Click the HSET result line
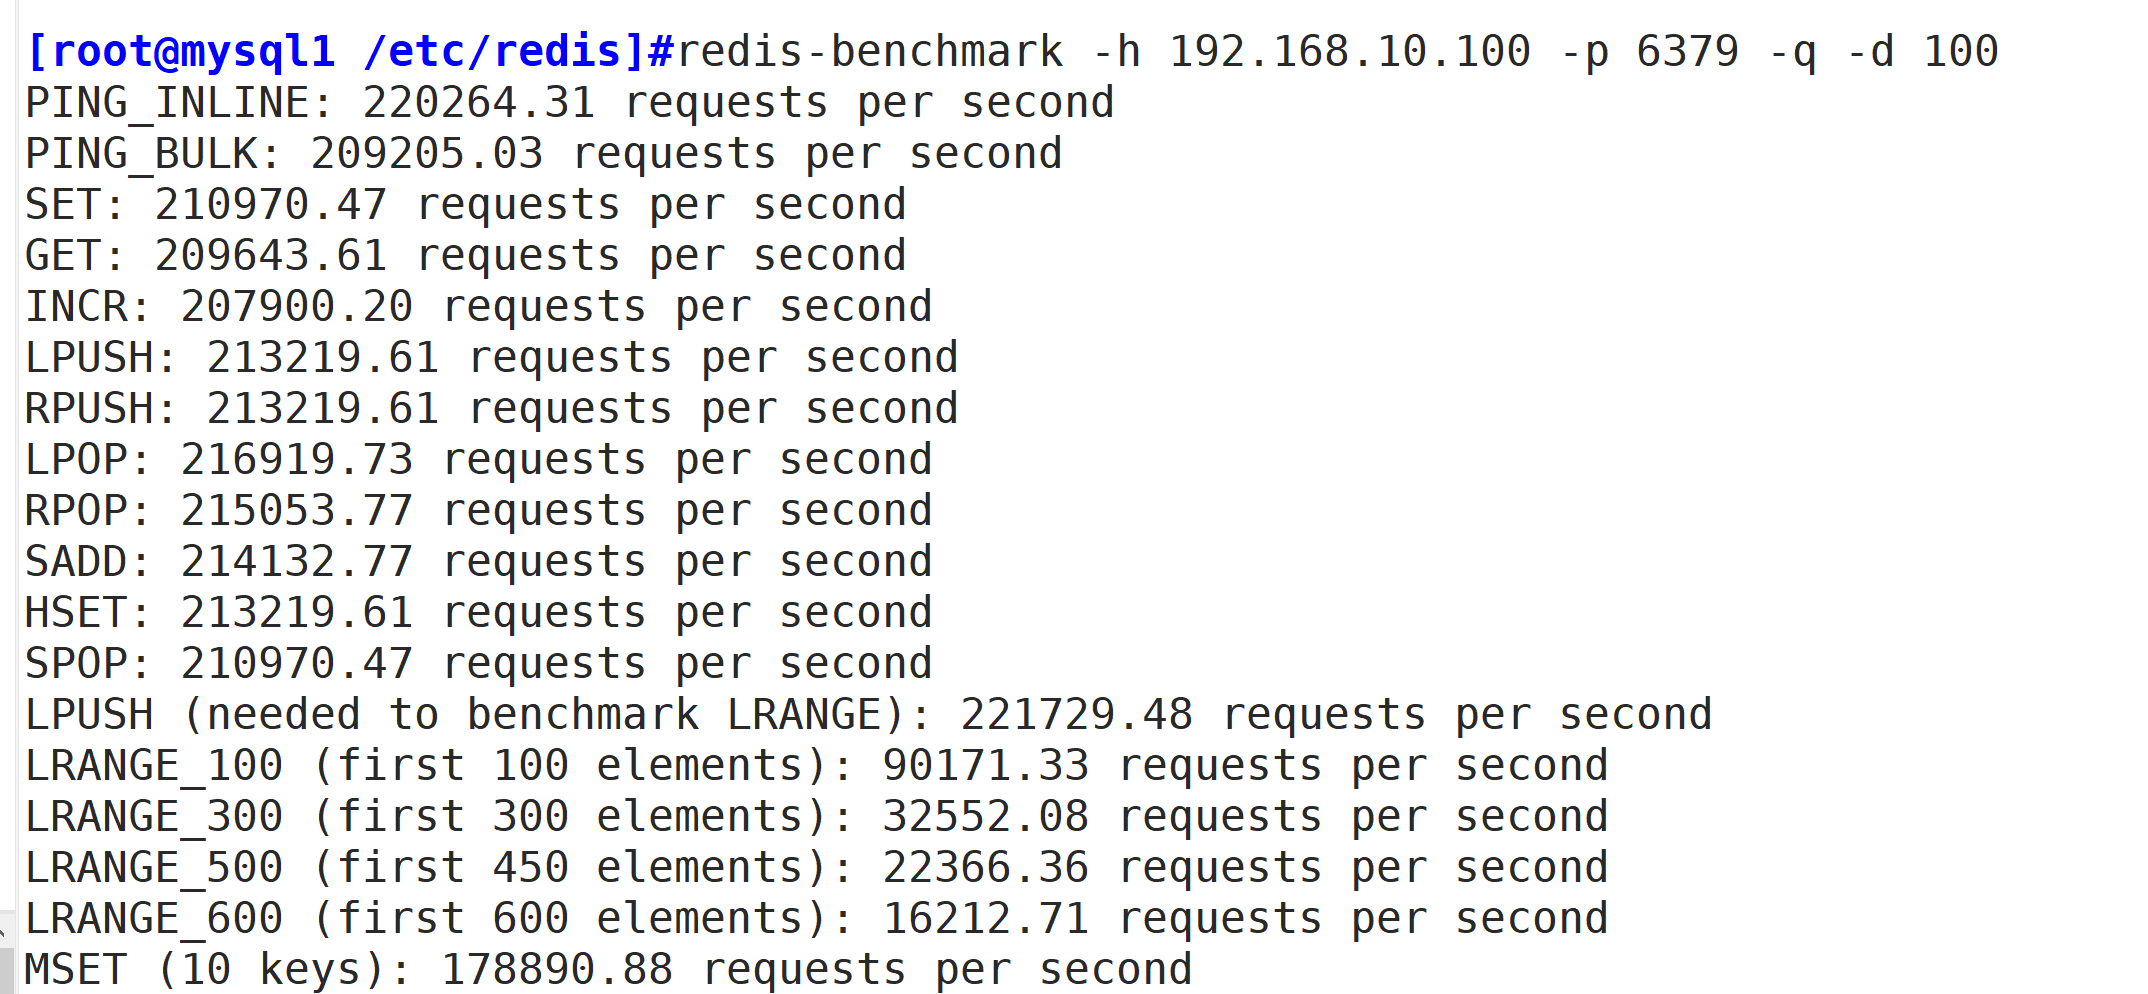 (479, 613)
